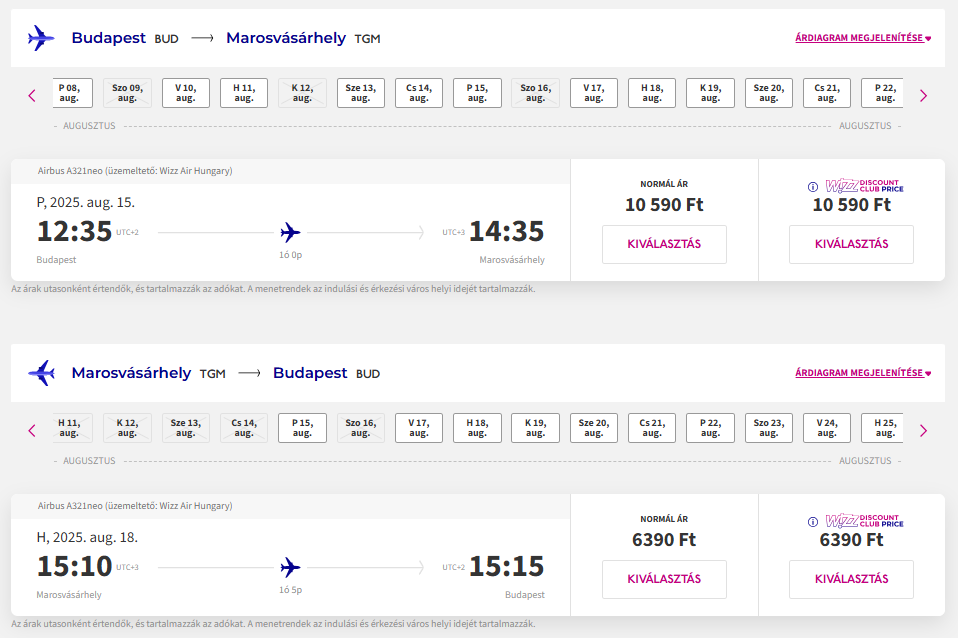The image size is (958, 638).
Task: Click previous dates arrow for return flight
Action: (x=32, y=431)
